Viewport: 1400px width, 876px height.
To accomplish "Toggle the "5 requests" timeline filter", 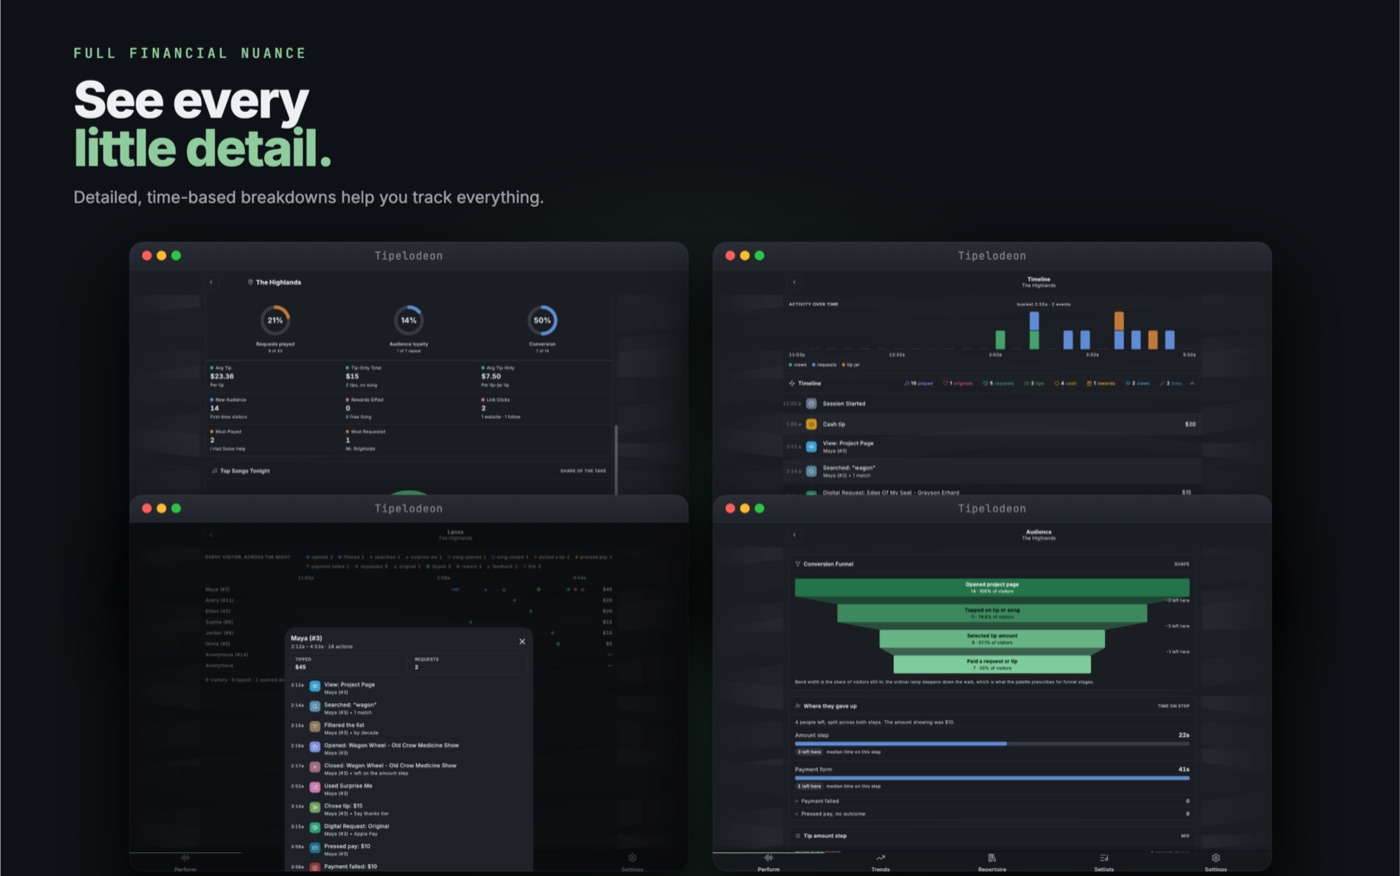I will (x=998, y=383).
